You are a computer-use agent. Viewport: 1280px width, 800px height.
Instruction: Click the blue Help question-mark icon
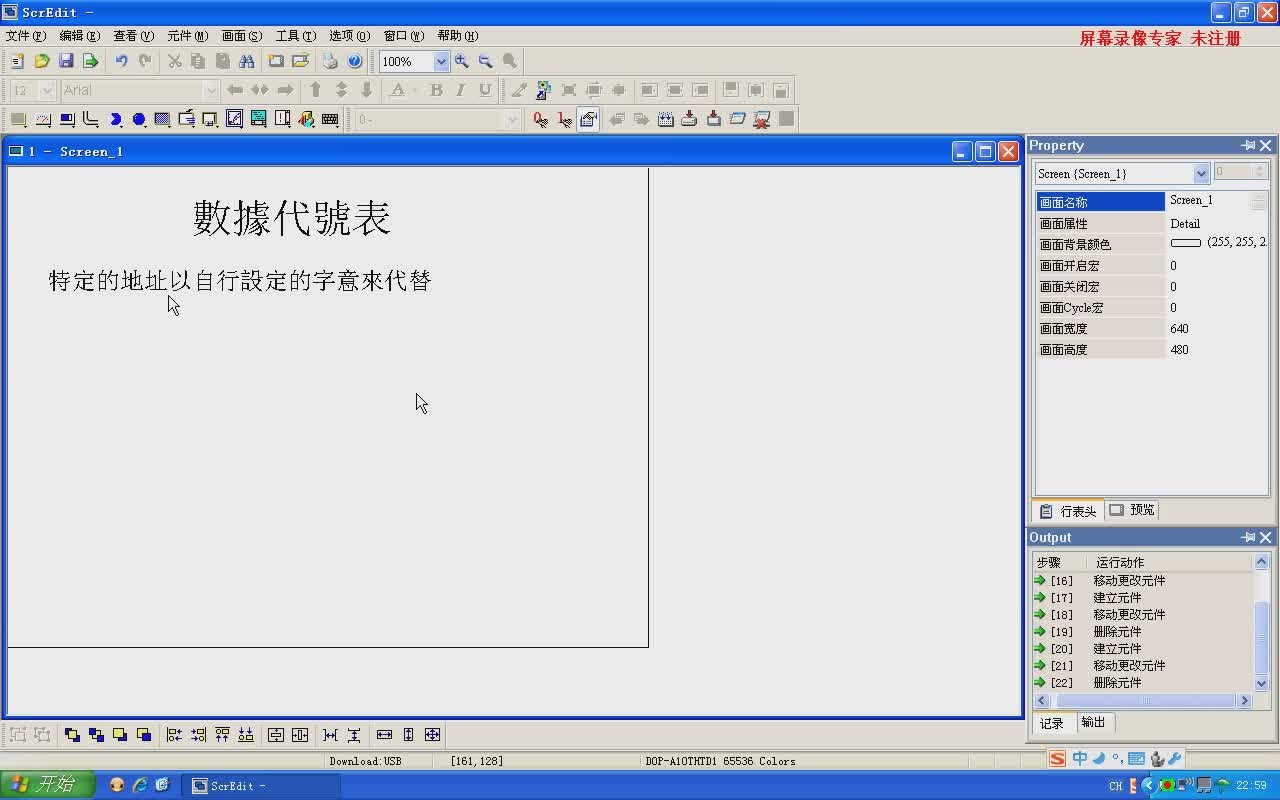pyautogui.click(x=354, y=61)
